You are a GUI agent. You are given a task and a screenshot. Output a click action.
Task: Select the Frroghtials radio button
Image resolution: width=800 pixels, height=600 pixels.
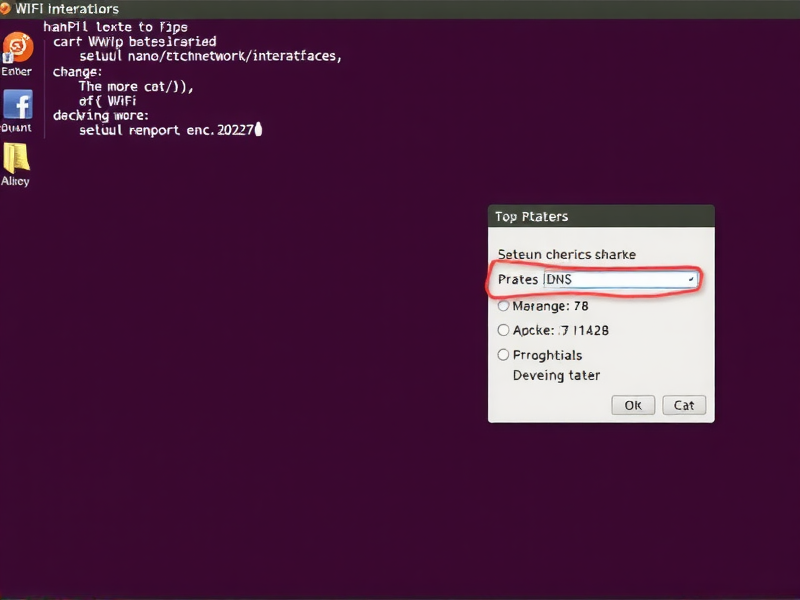click(503, 355)
